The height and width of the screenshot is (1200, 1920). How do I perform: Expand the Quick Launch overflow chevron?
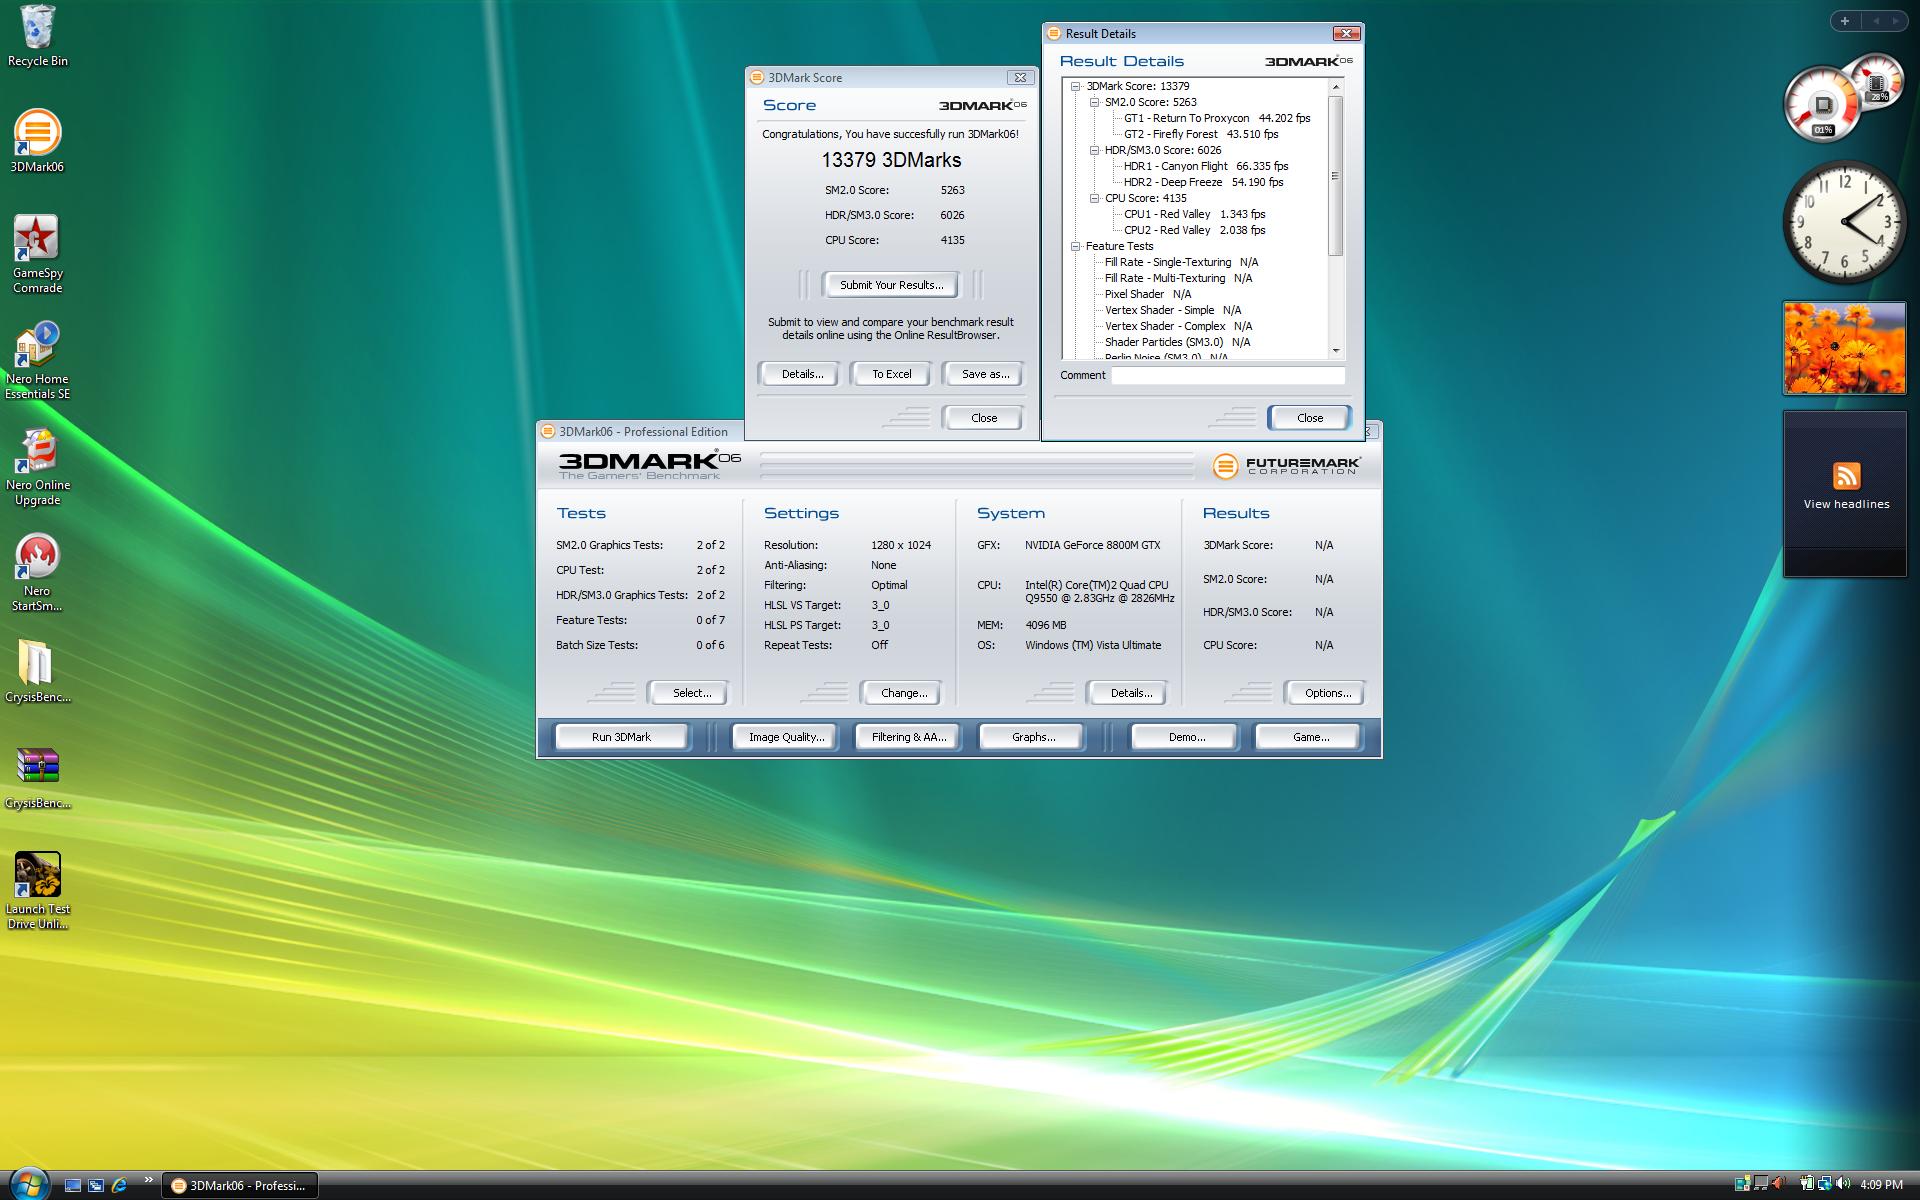point(149,1180)
